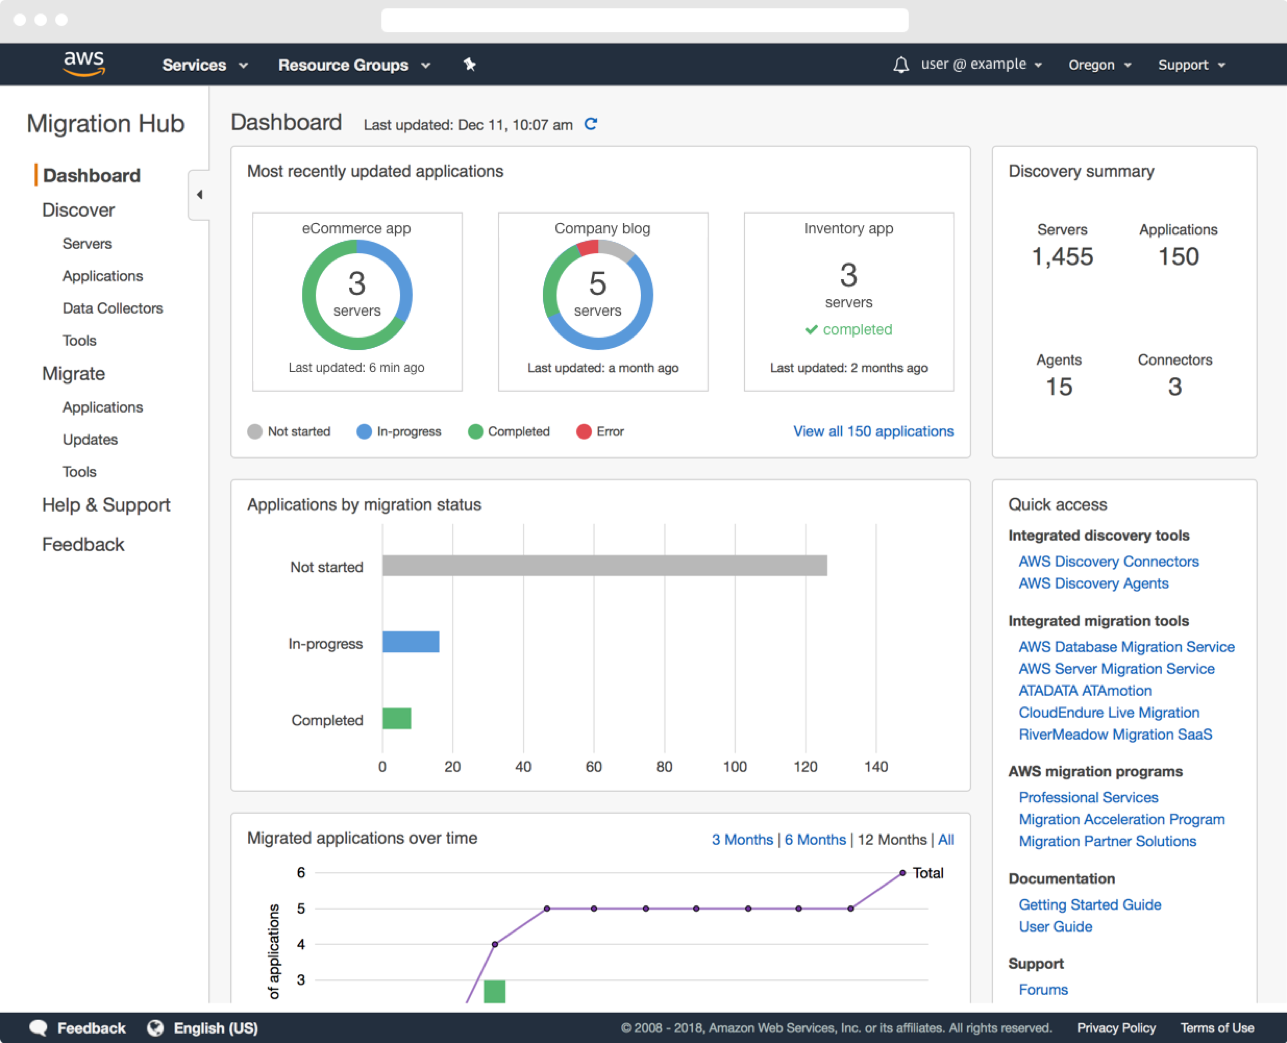Image resolution: width=1287 pixels, height=1043 pixels.
Task: Click the Feedback speech bubble icon
Action: pos(38,1028)
